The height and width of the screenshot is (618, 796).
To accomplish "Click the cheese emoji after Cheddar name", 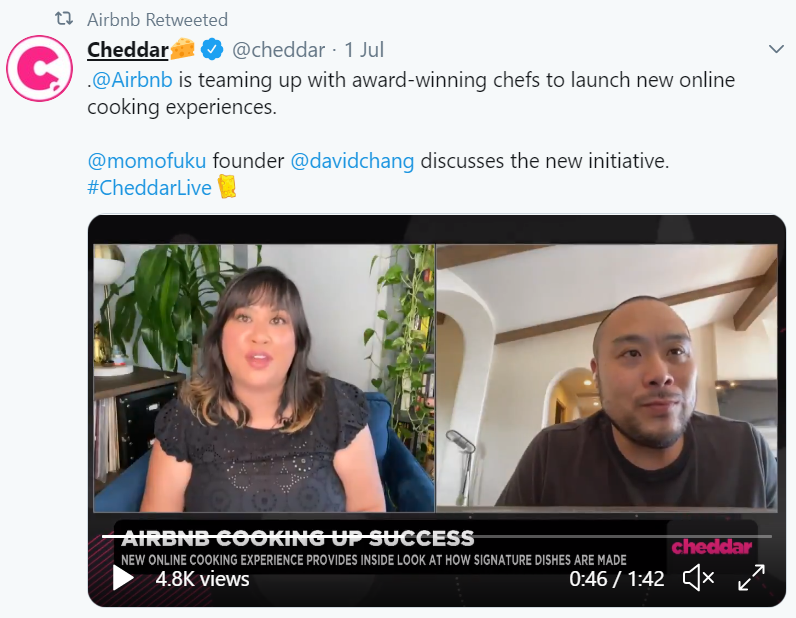I will pos(183,48).
